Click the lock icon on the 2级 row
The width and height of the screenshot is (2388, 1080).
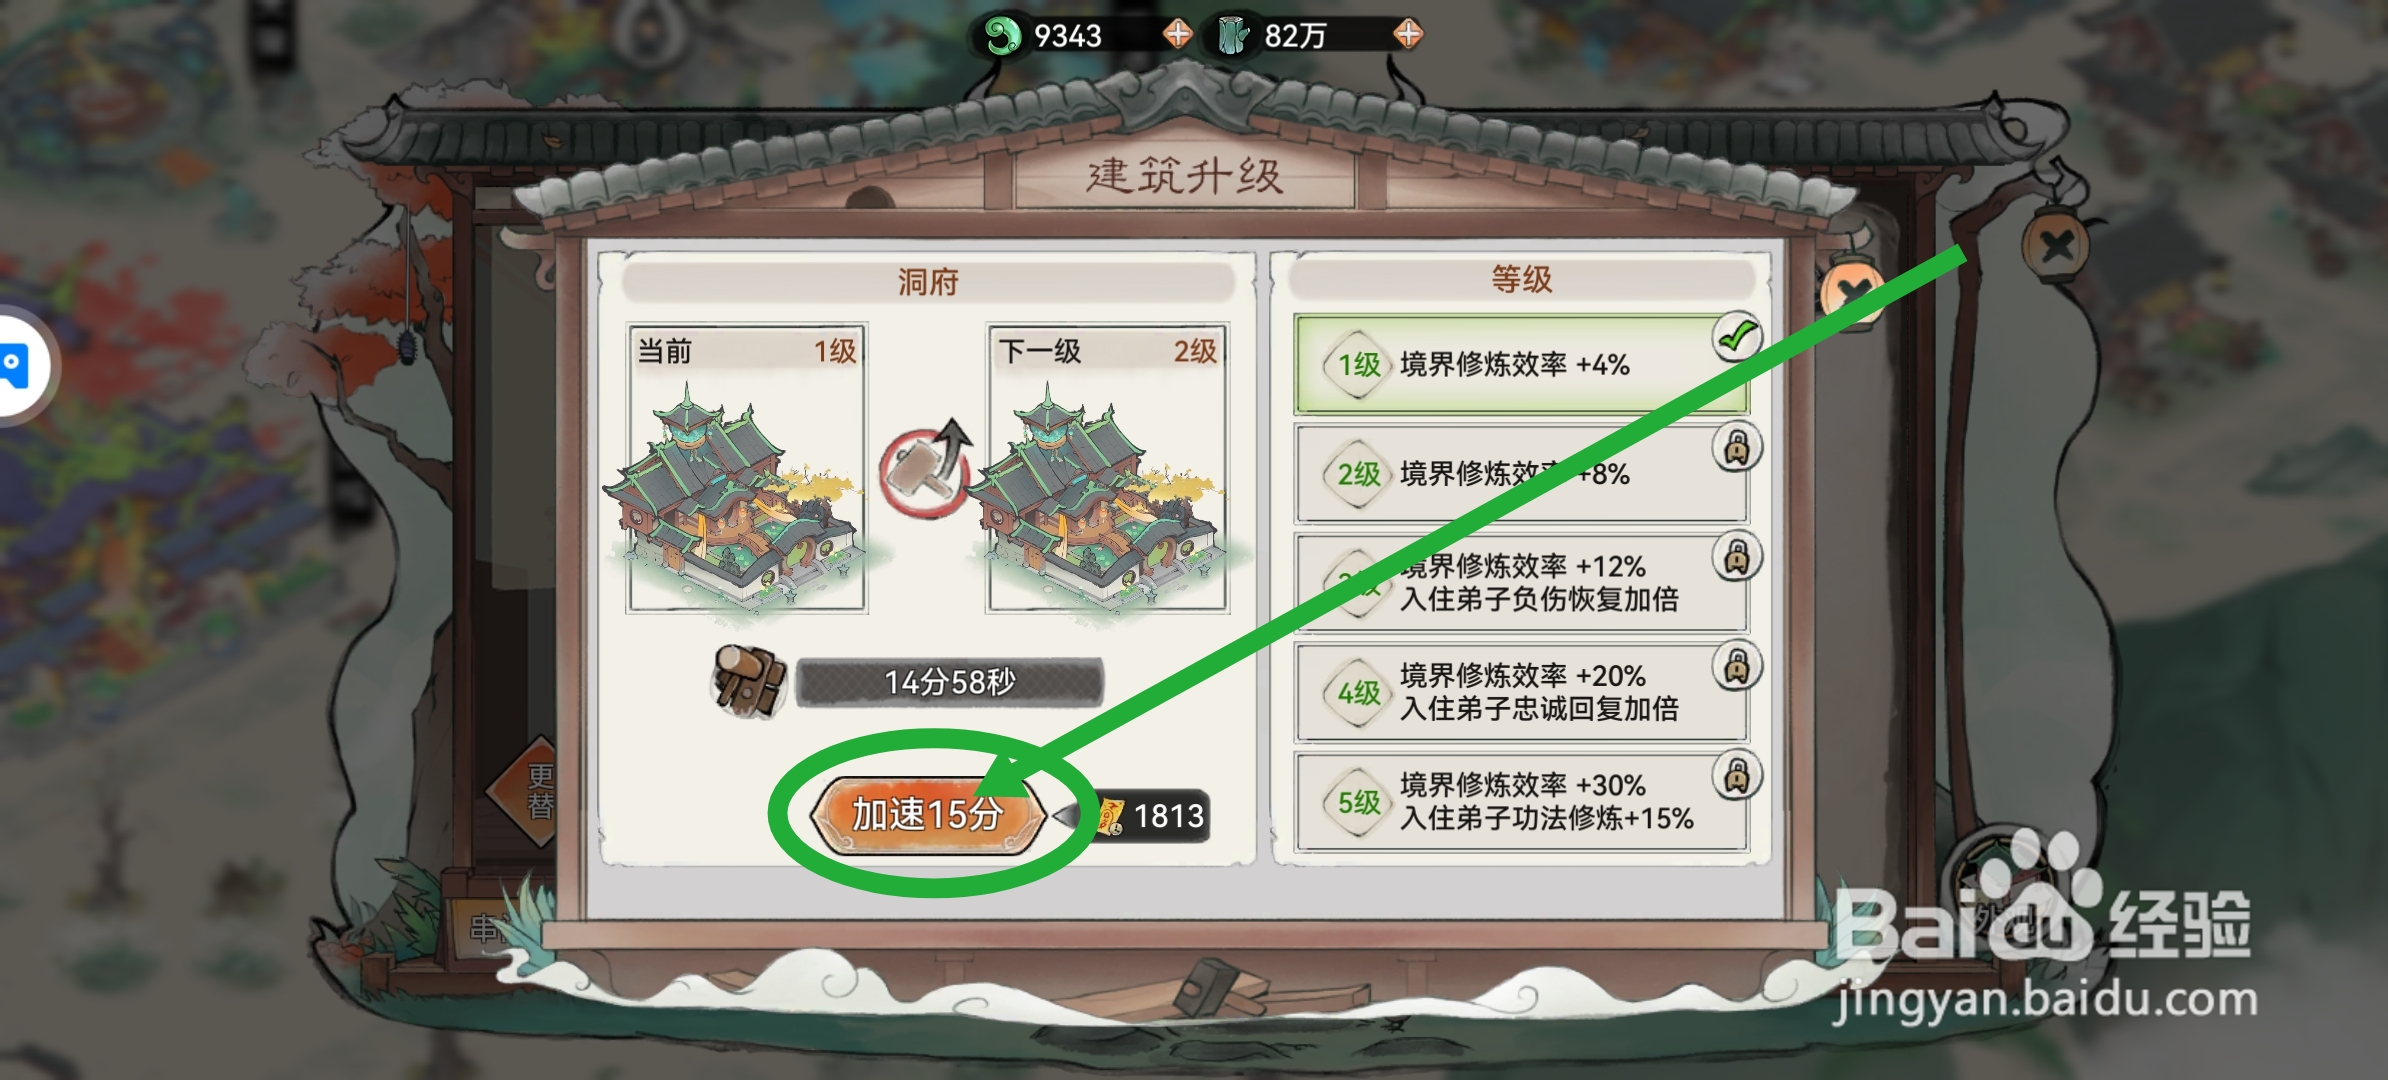tap(1737, 447)
